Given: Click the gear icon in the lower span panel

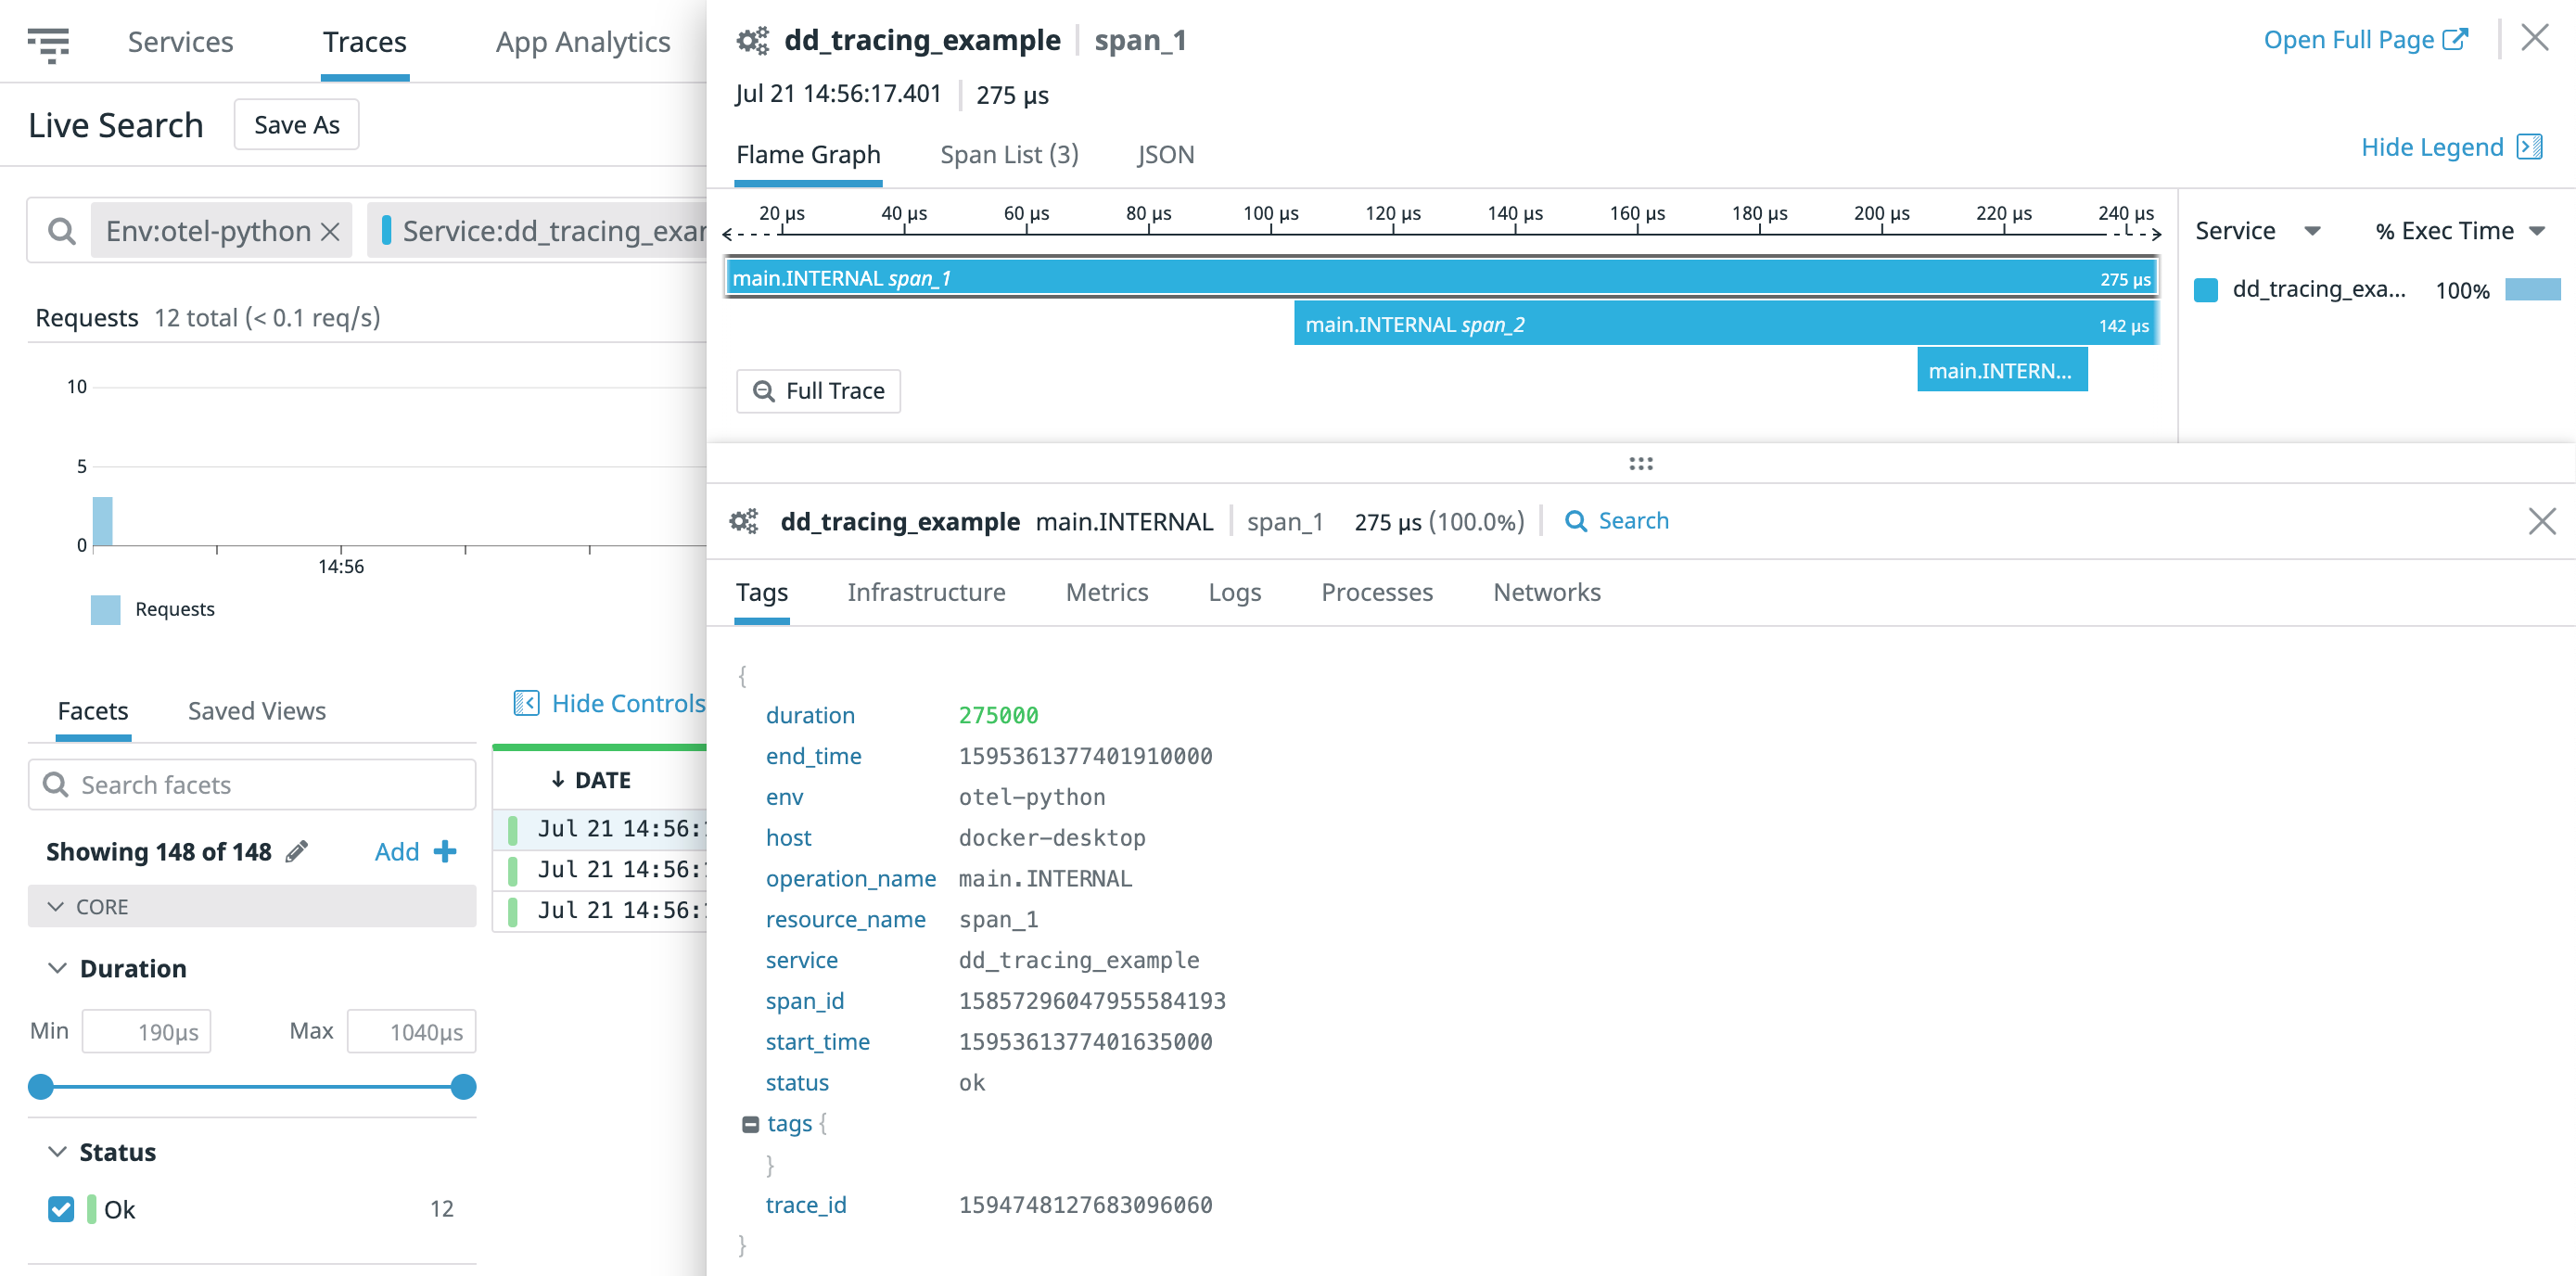Looking at the screenshot, I should coord(744,520).
